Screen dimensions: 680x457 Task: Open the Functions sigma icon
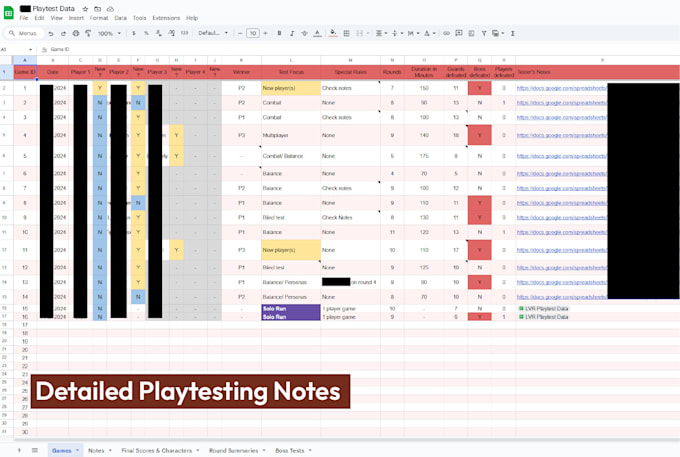click(x=513, y=33)
